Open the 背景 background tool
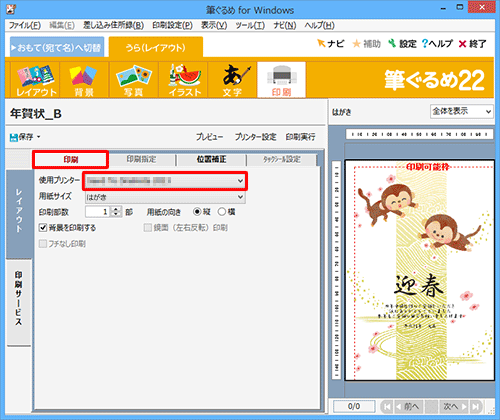Screen dimensions: 500x420 84,80
